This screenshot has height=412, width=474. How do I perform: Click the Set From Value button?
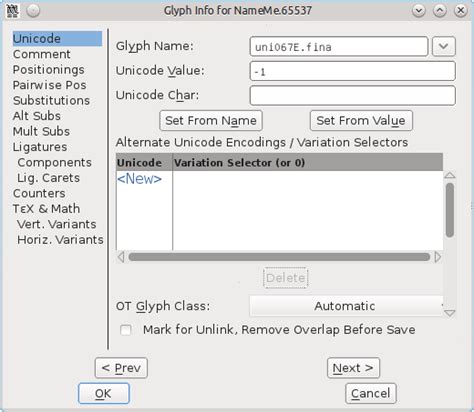(361, 121)
